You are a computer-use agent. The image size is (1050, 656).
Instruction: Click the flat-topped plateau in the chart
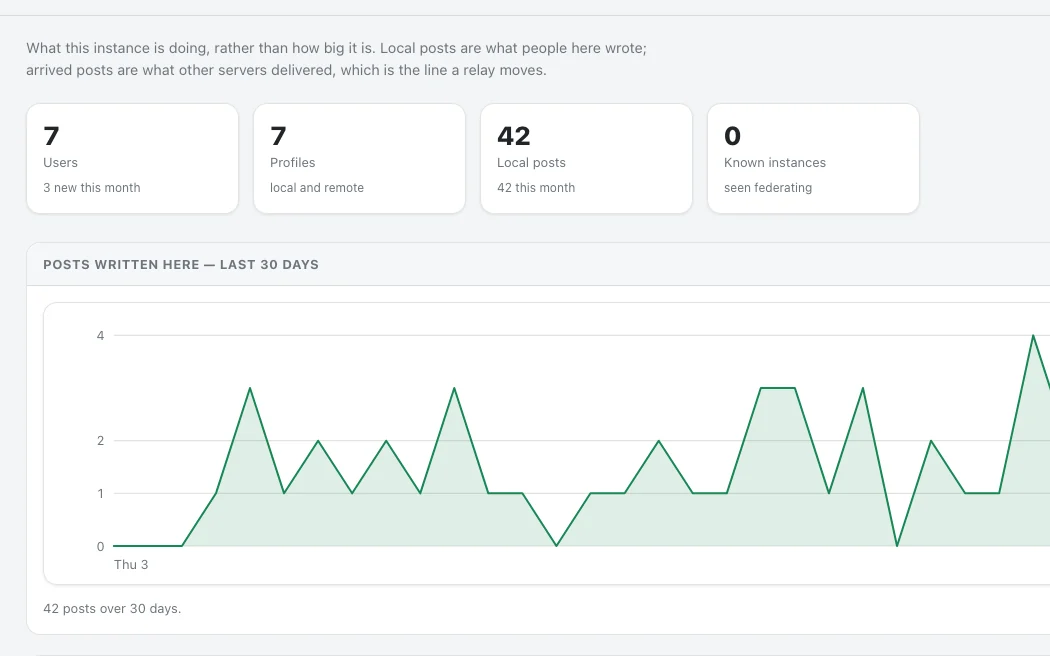coord(777,388)
